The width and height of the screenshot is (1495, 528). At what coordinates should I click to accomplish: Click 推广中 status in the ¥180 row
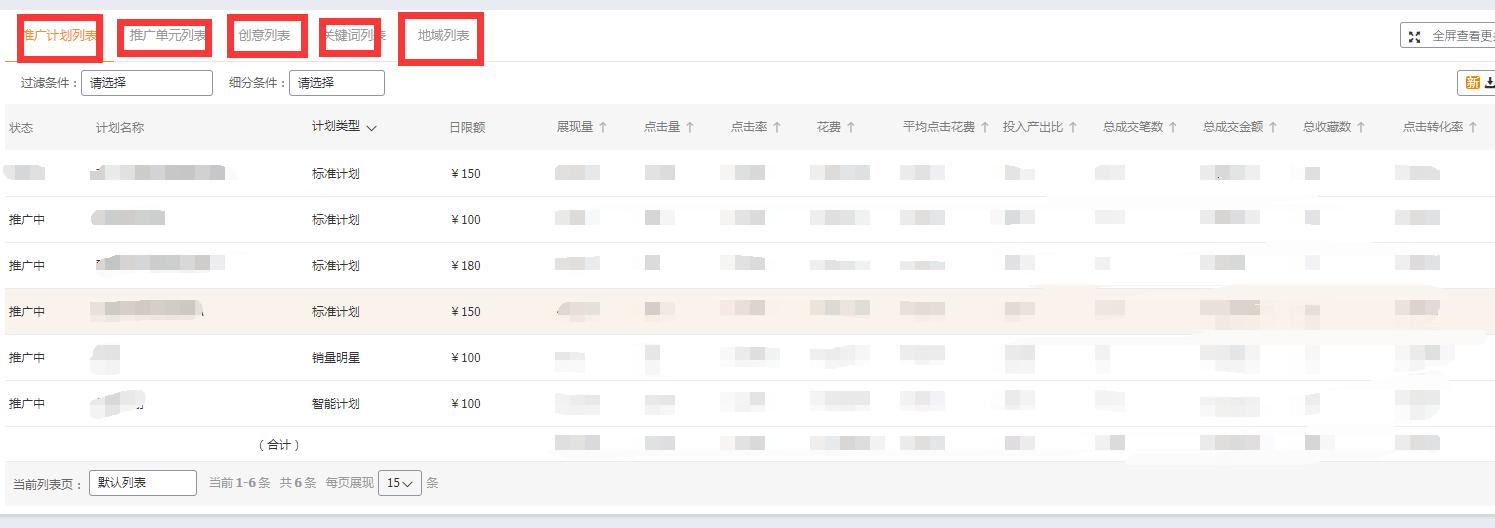[x=27, y=266]
